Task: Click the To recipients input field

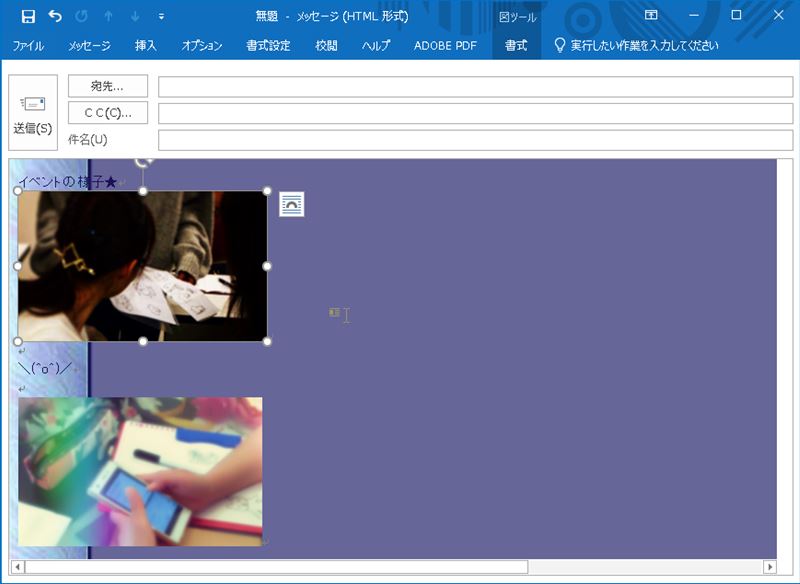Action: (475, 87)
